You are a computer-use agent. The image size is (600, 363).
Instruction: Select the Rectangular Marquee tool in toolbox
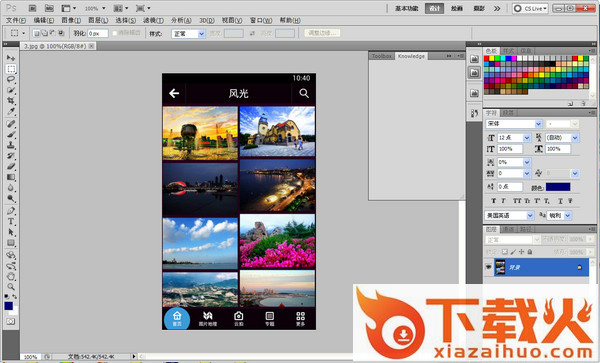pos(11,69)
